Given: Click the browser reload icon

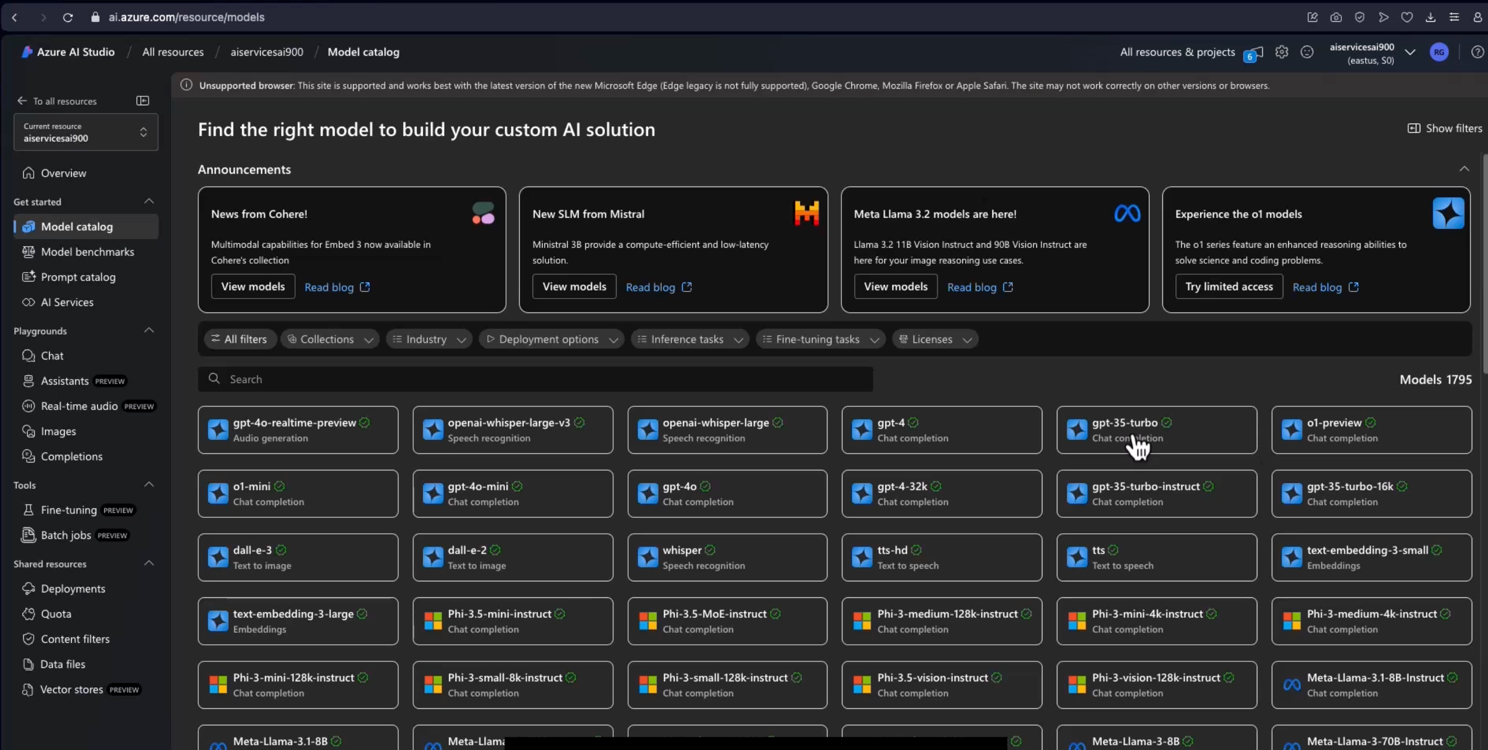Looking at the screenshot, I should (68, 17).
